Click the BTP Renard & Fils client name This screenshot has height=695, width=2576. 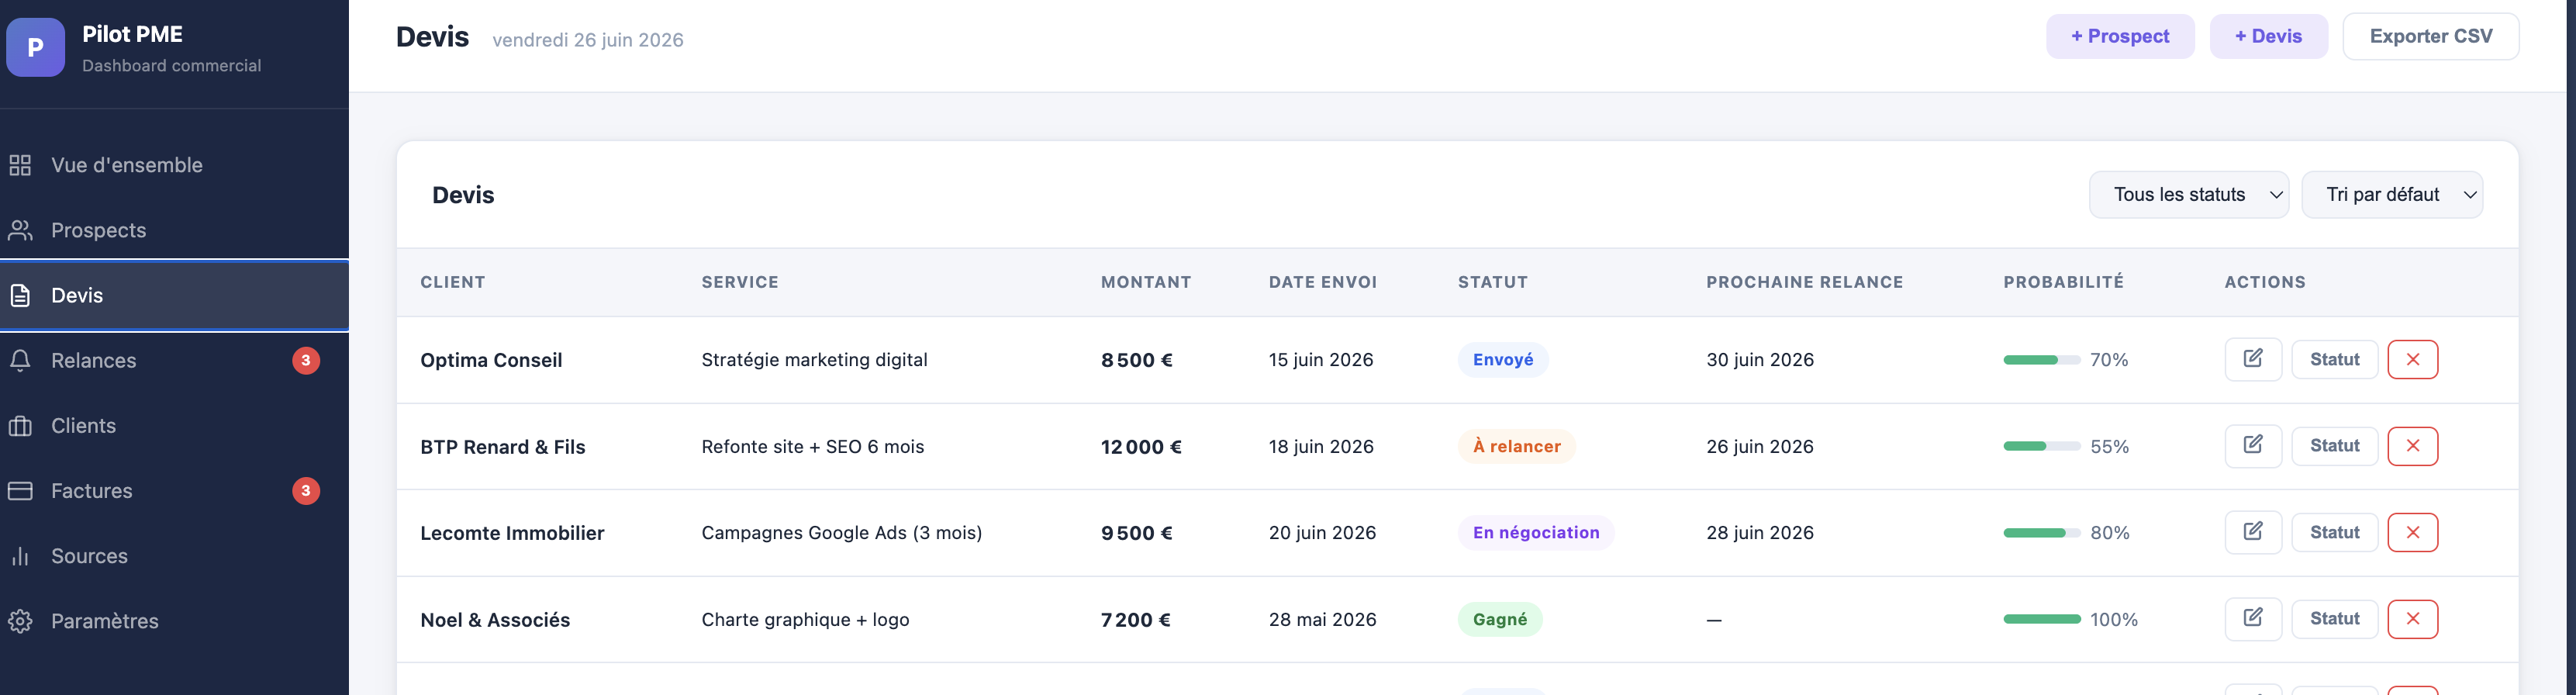tap(503, 447)
